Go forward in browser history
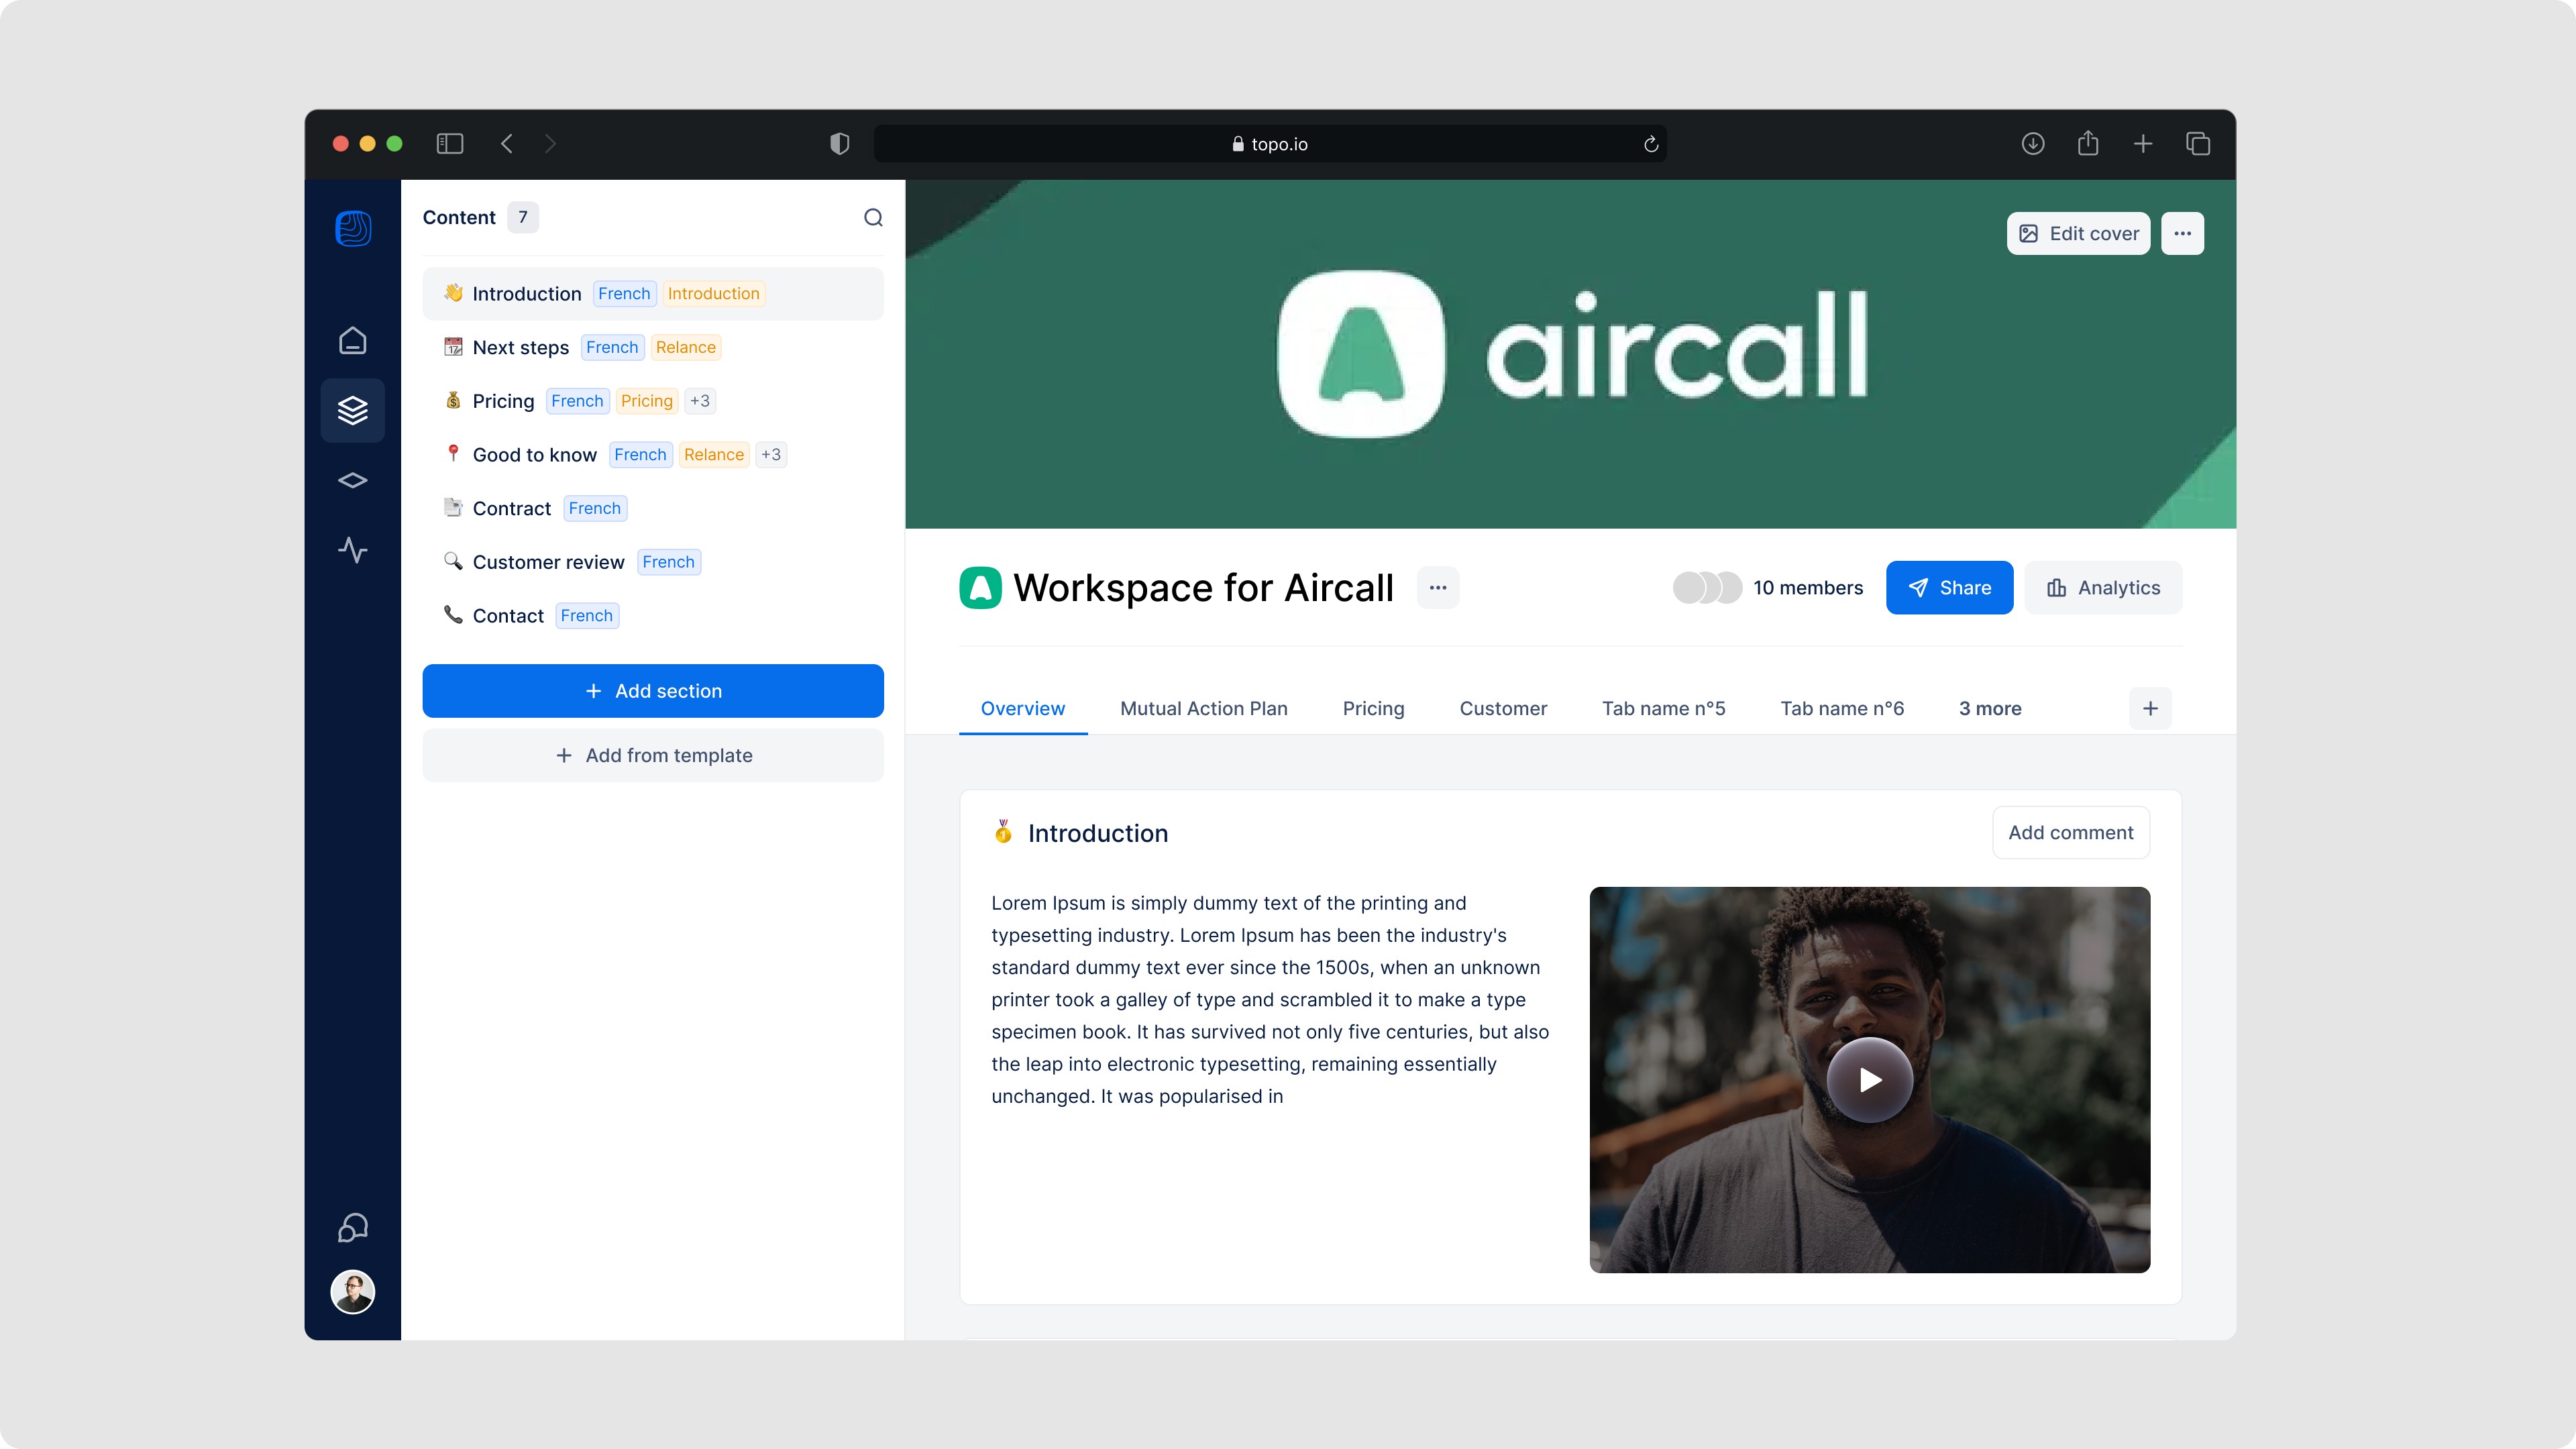2576x1449 pixels. click(550, 144)
